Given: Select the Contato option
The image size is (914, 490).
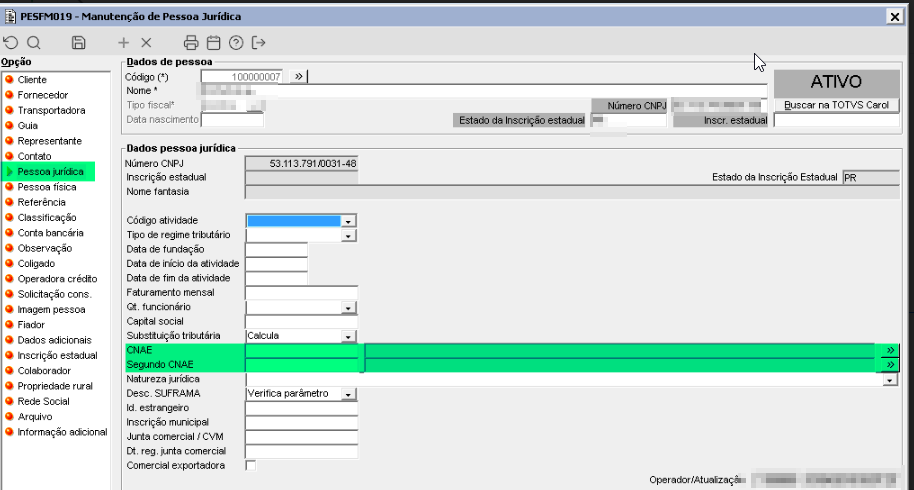Looking at the screenshot, I should 34,156.
